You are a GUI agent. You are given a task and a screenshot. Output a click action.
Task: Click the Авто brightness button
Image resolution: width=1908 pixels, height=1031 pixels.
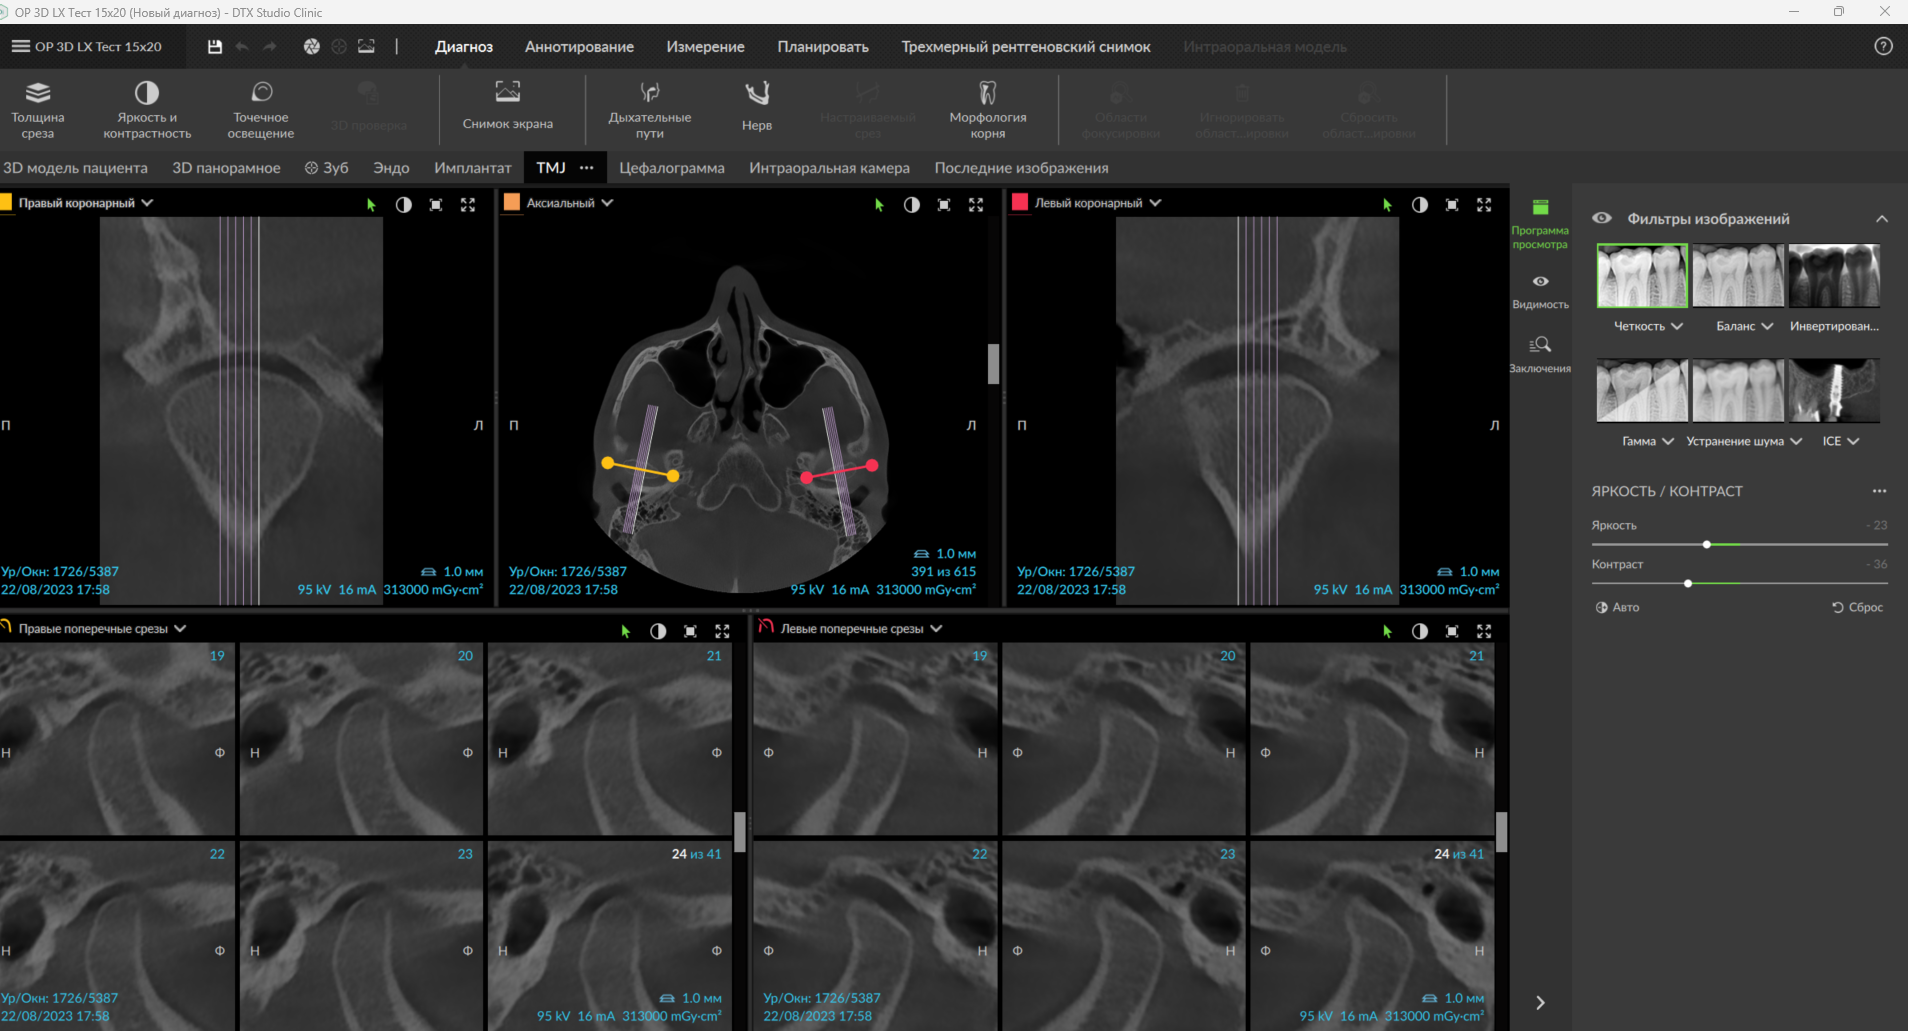pos(1617,607)
